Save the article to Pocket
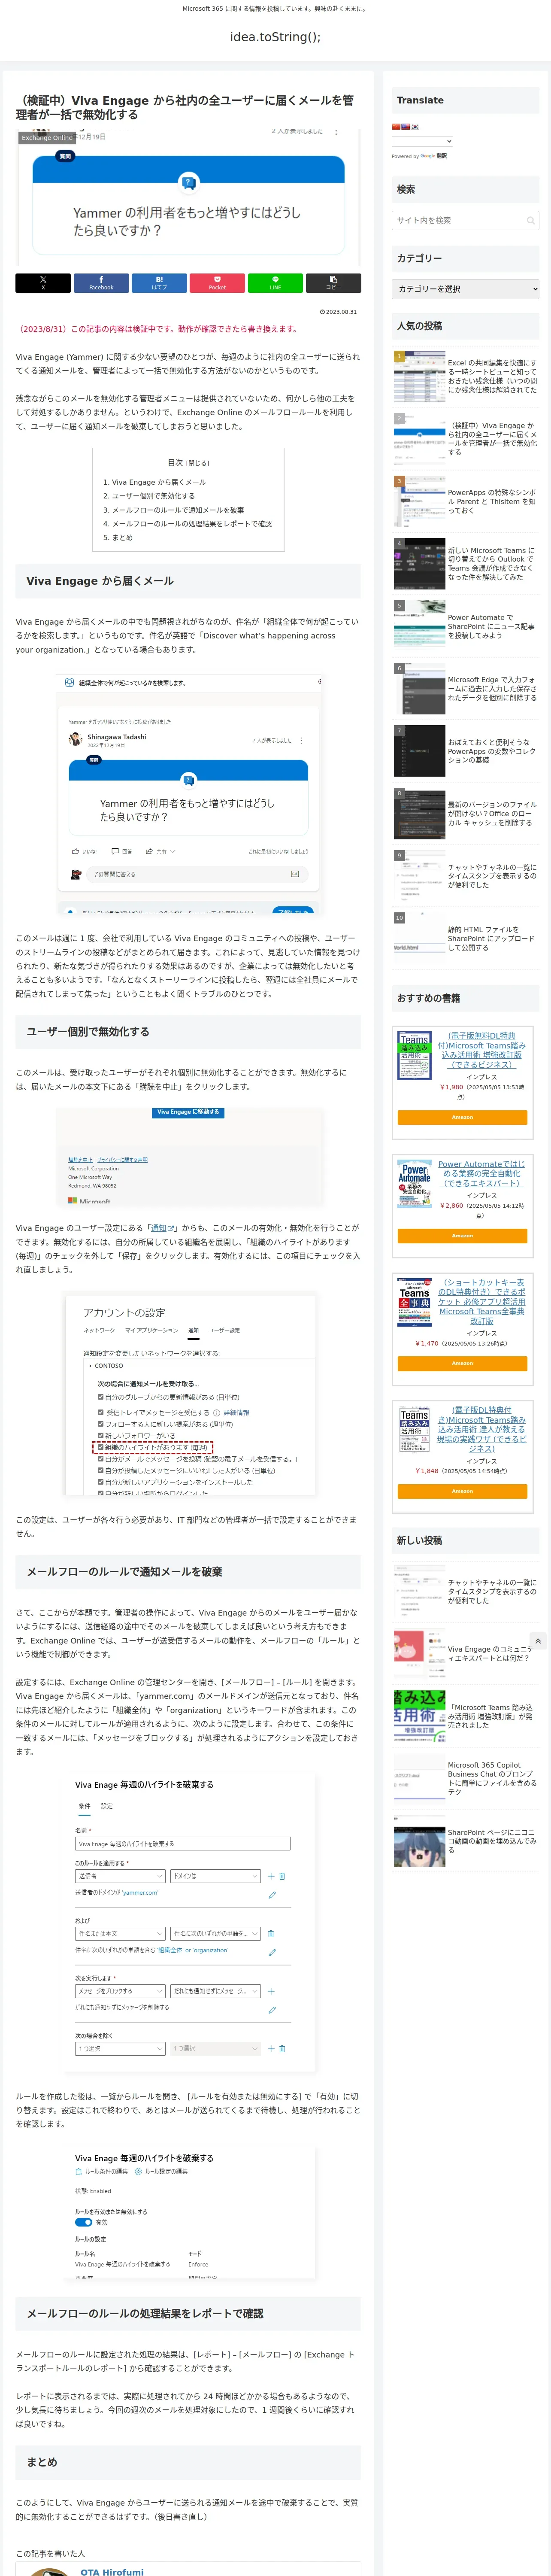The height and width of the screenshot is (2576, 551). tap(217, 283)
